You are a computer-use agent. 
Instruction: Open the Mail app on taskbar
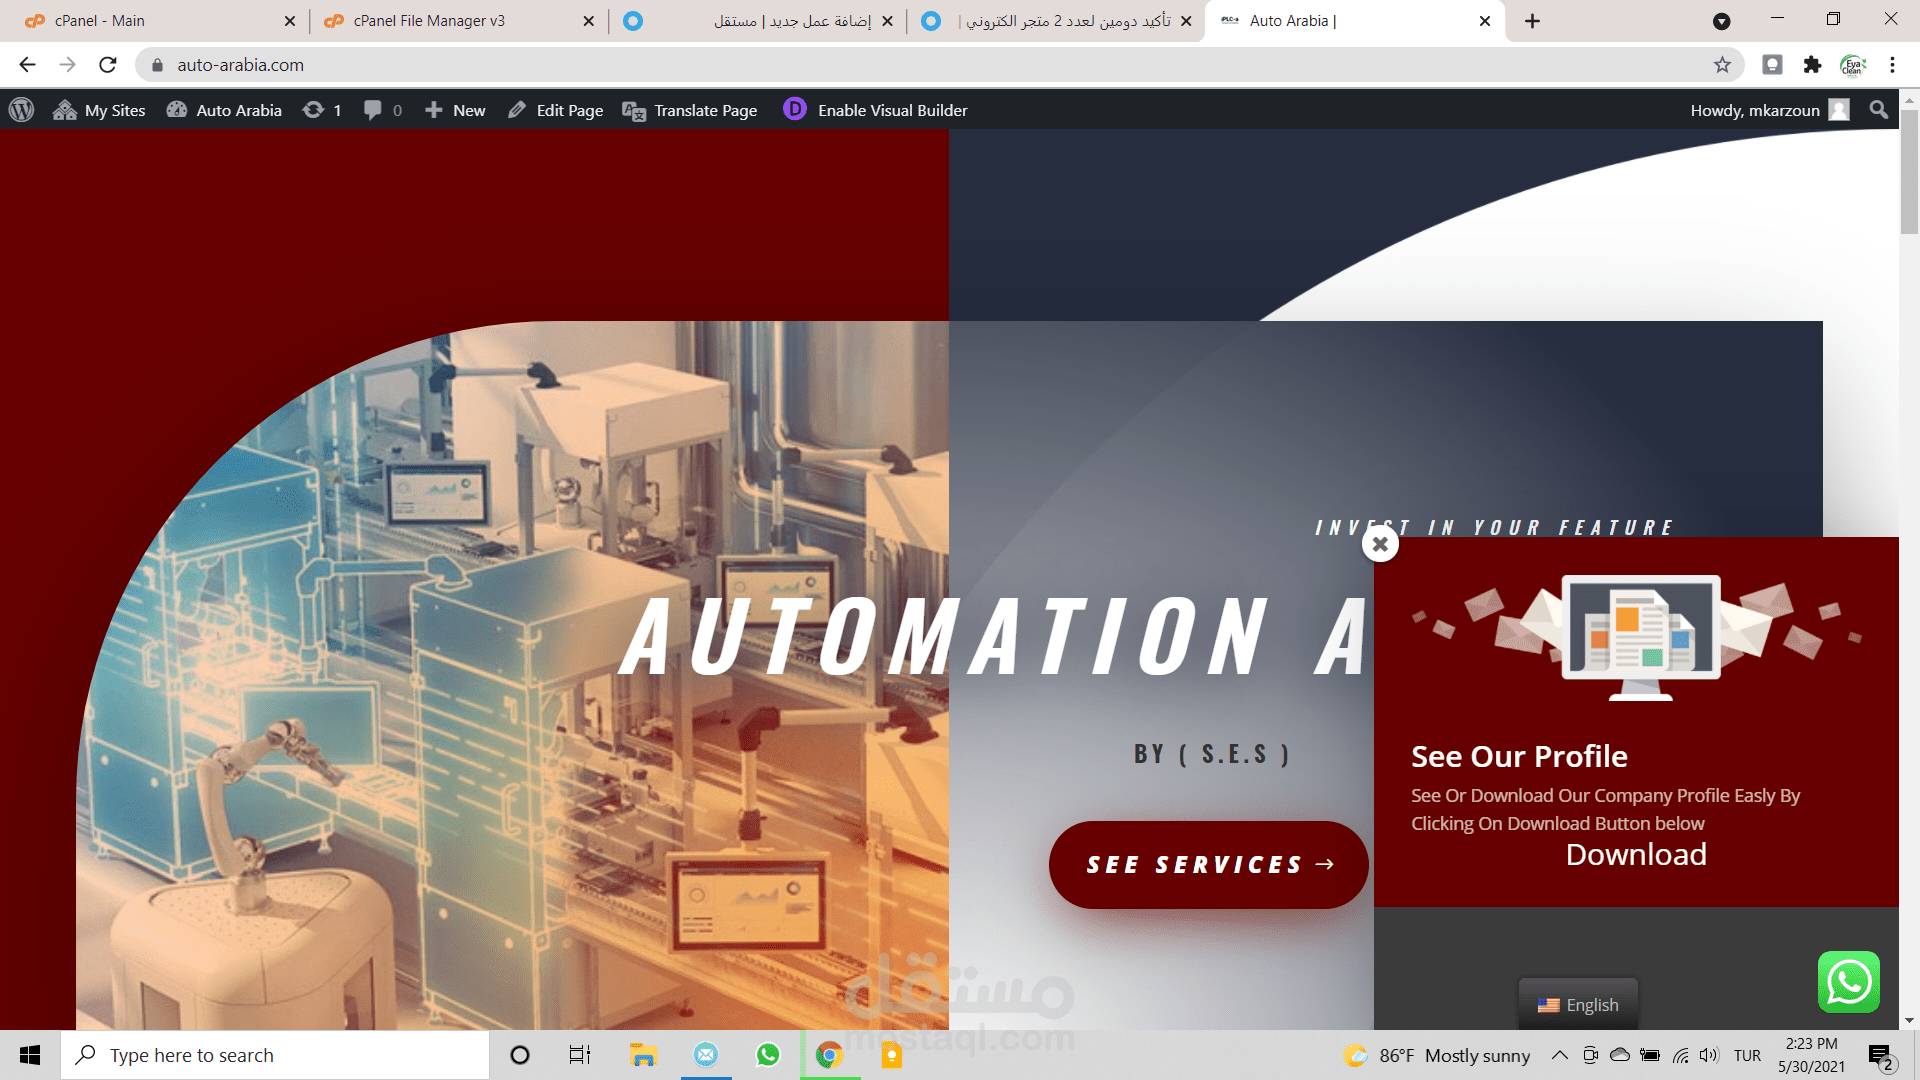pos(706,1055)
